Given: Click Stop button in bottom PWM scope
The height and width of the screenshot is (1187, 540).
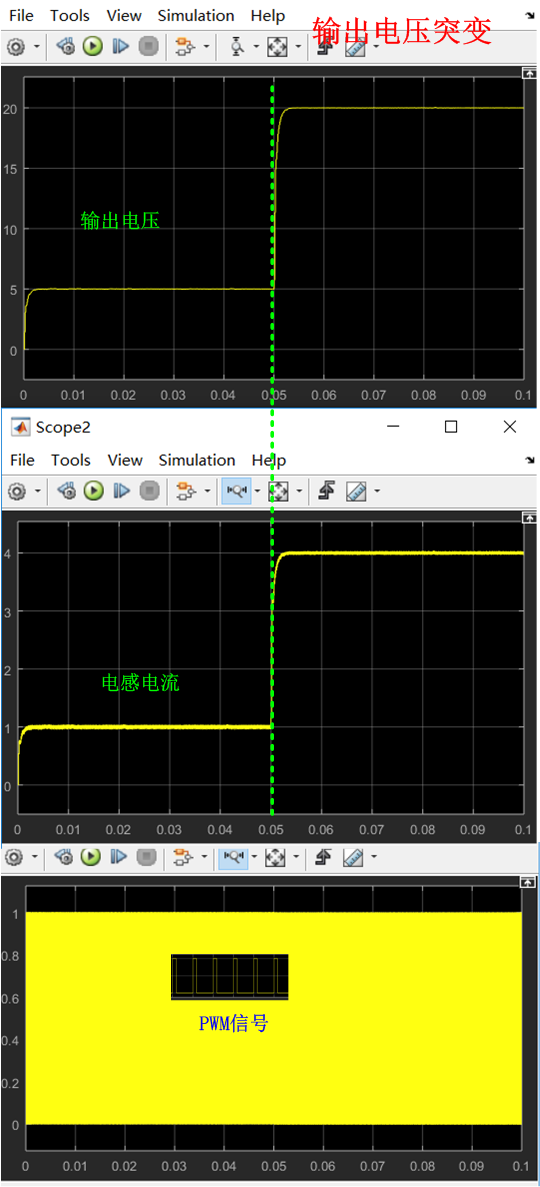Looking at the screenshot, I should click(x=148, y=858).
